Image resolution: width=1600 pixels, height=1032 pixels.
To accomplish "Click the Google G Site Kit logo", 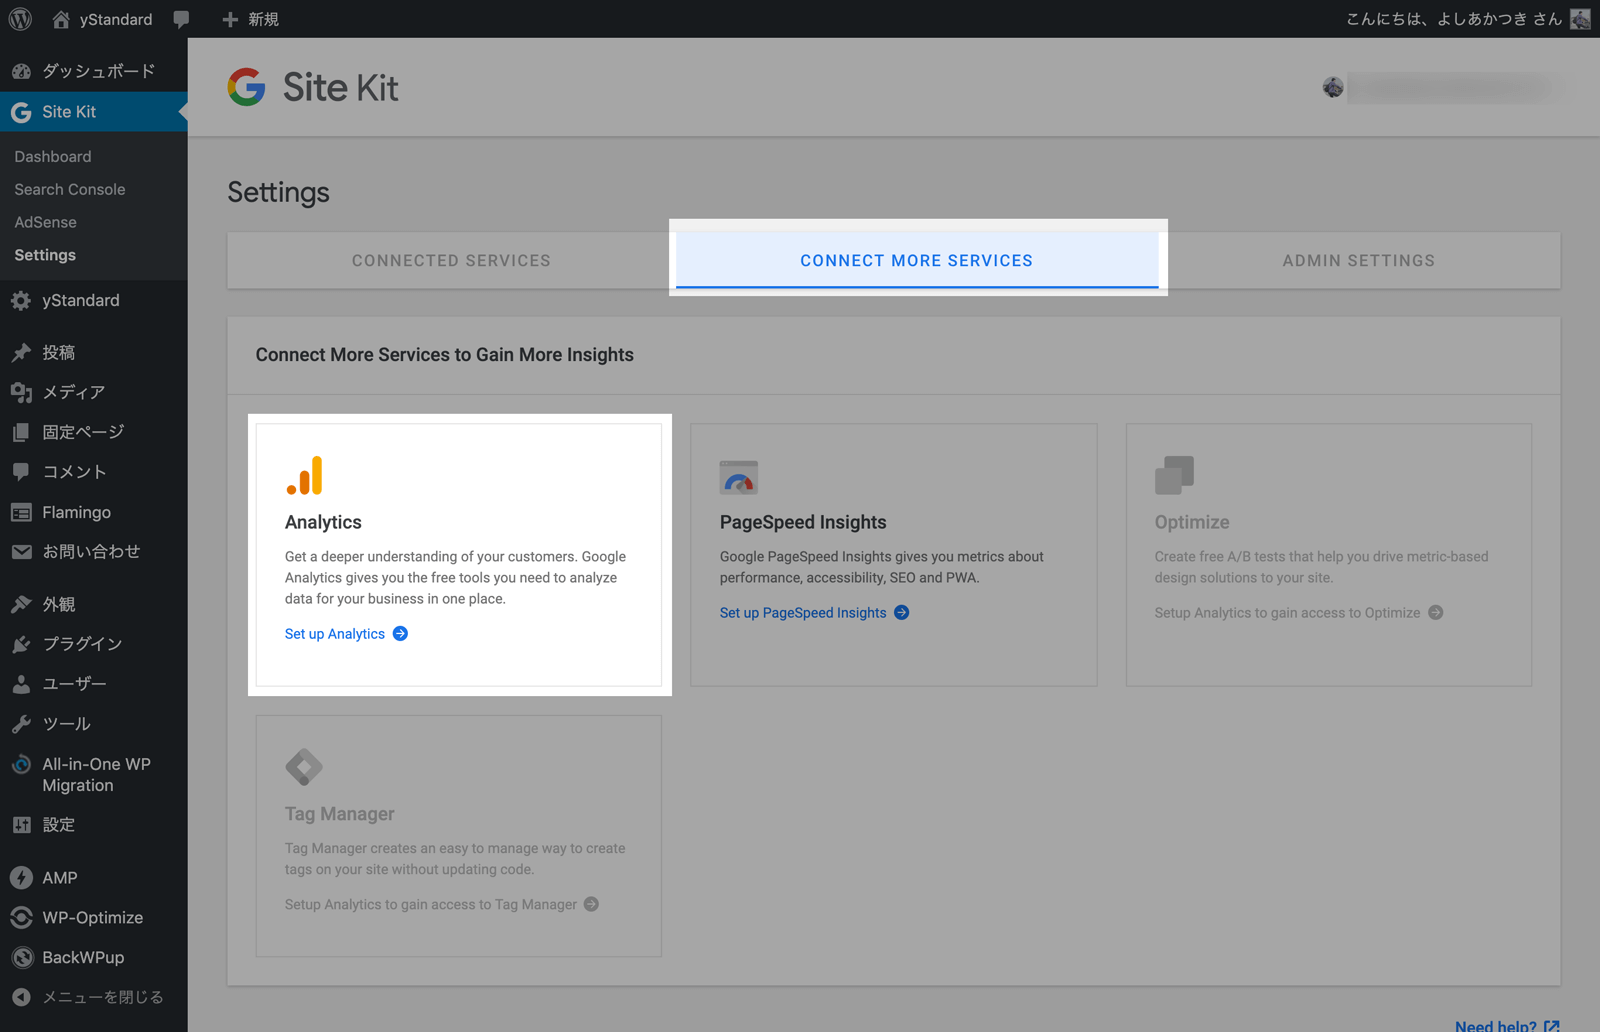I will click(x=246, y=87).
